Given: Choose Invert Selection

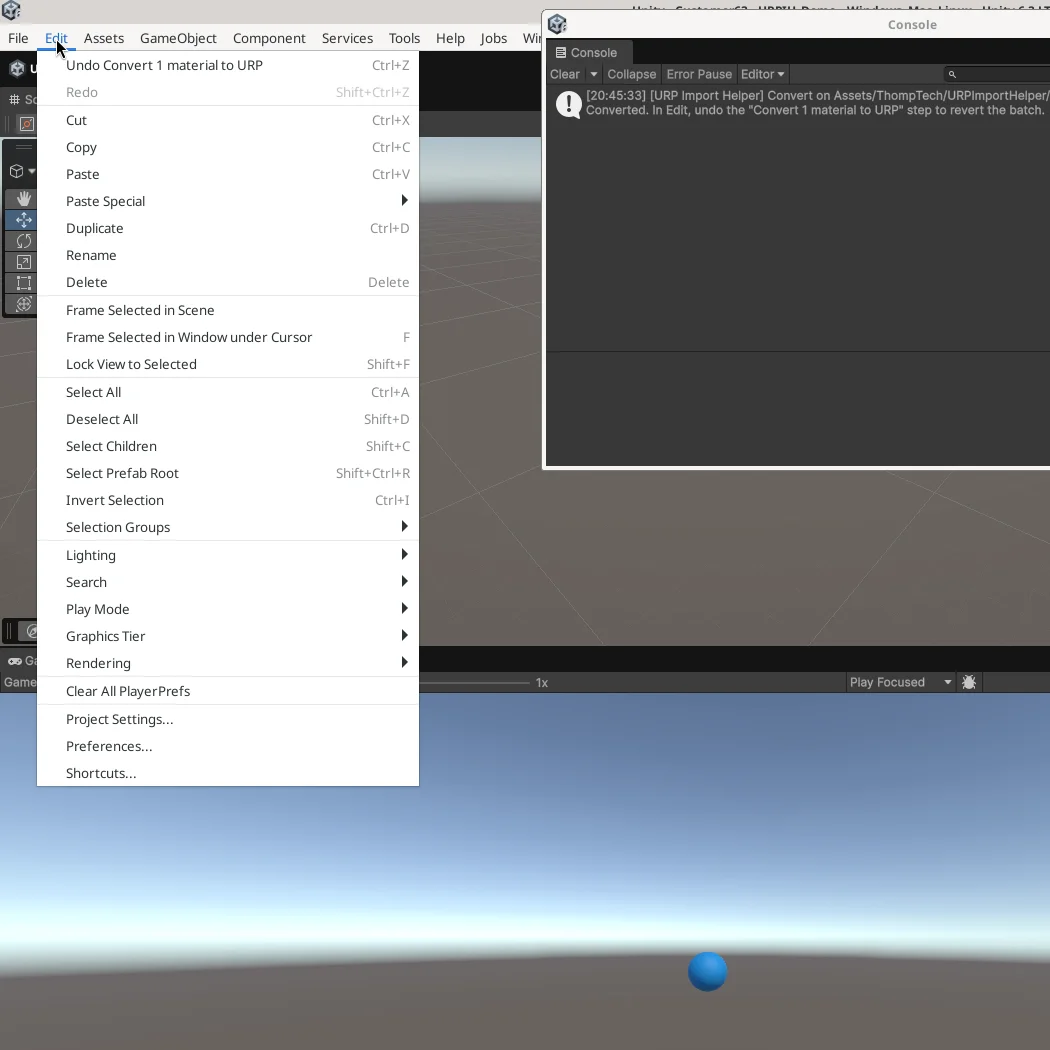Looking at the screenshot, I should point(228,500).
